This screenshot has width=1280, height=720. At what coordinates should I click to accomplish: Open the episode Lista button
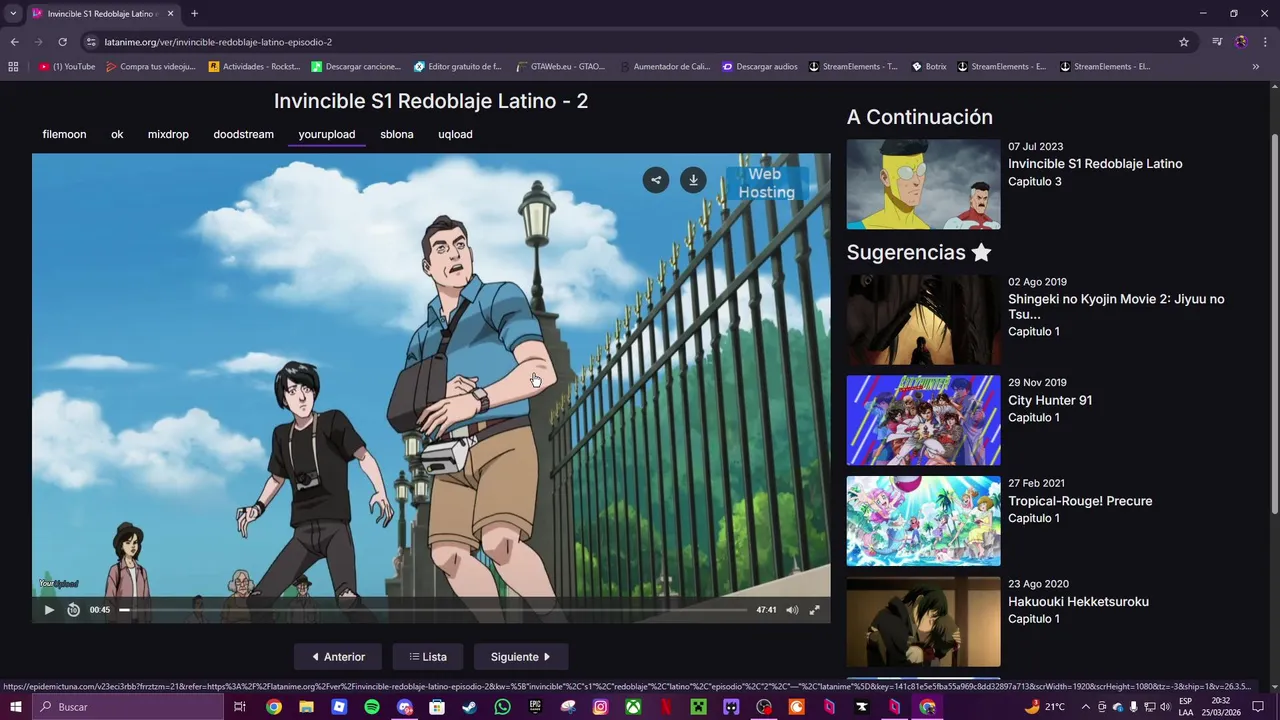428,657
